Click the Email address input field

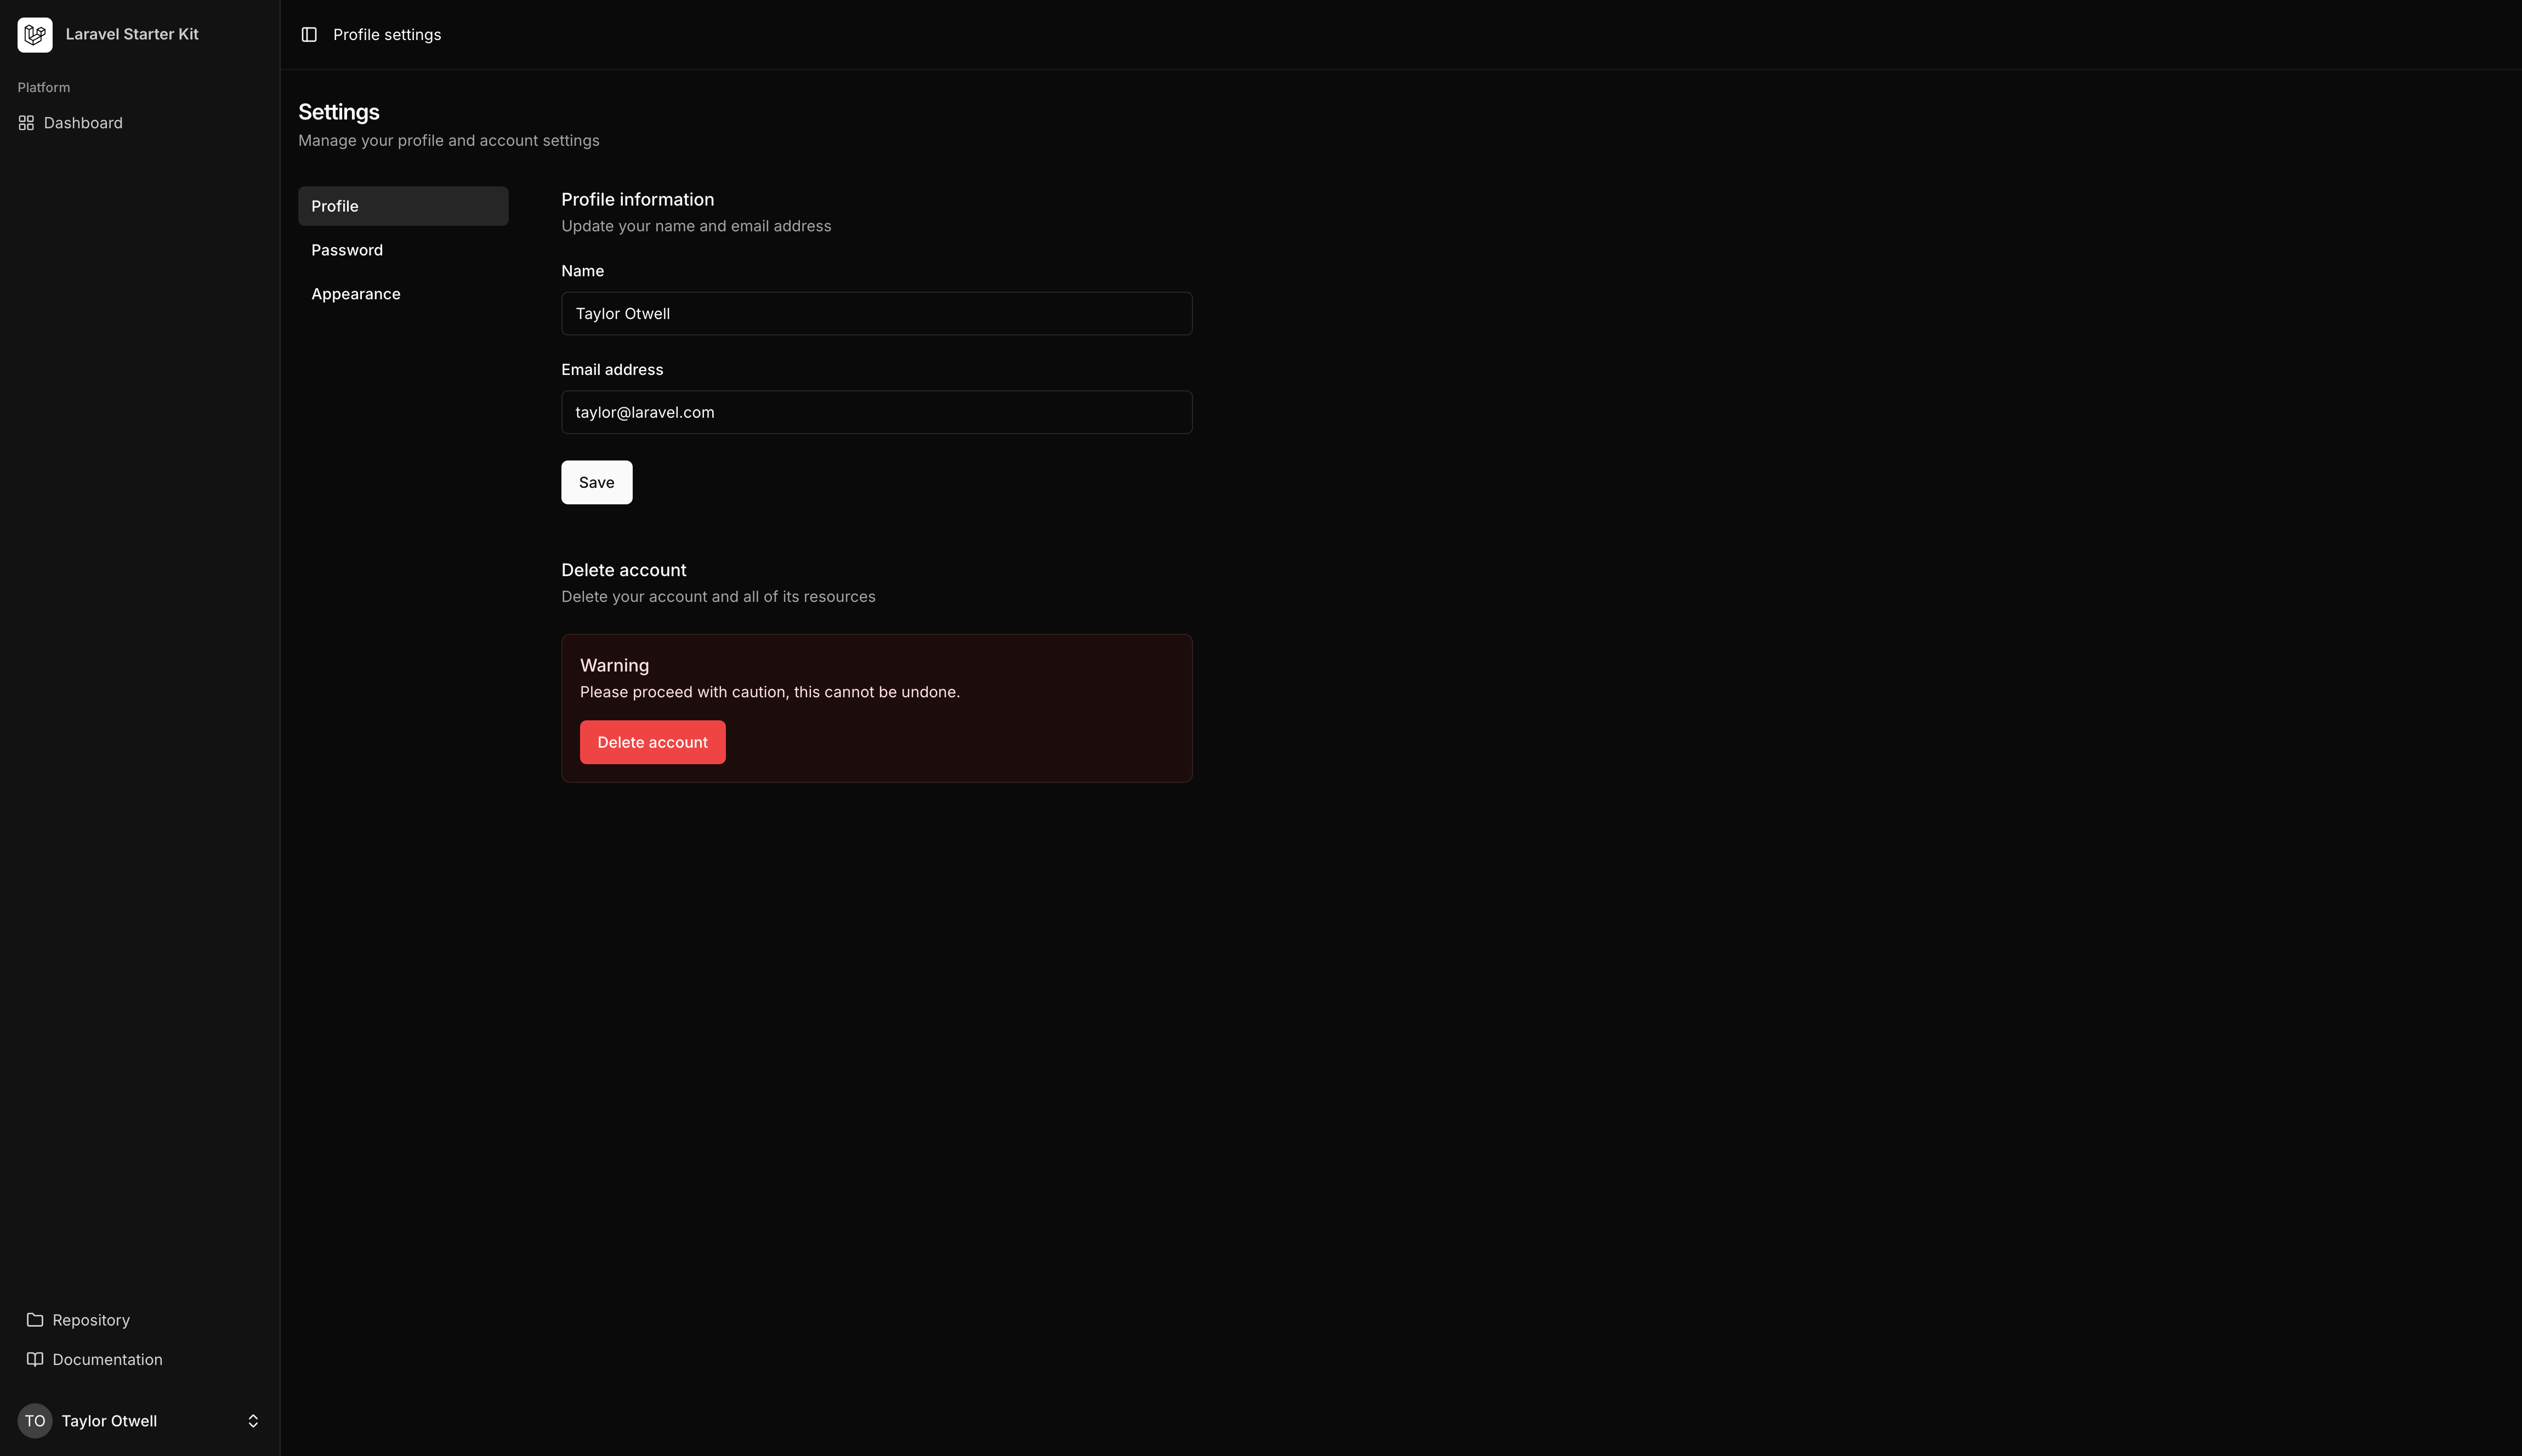pos(876,411)
